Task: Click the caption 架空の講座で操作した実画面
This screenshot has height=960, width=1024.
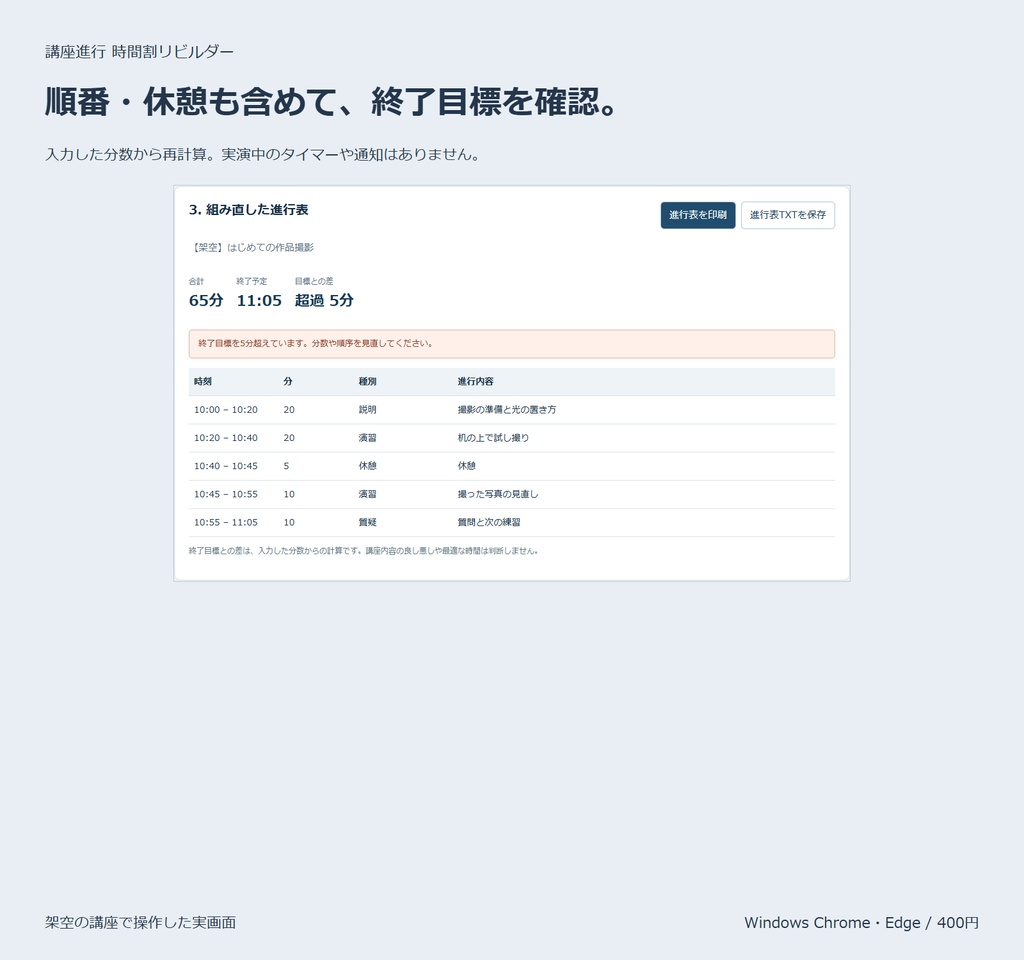Action: point(140,923)
